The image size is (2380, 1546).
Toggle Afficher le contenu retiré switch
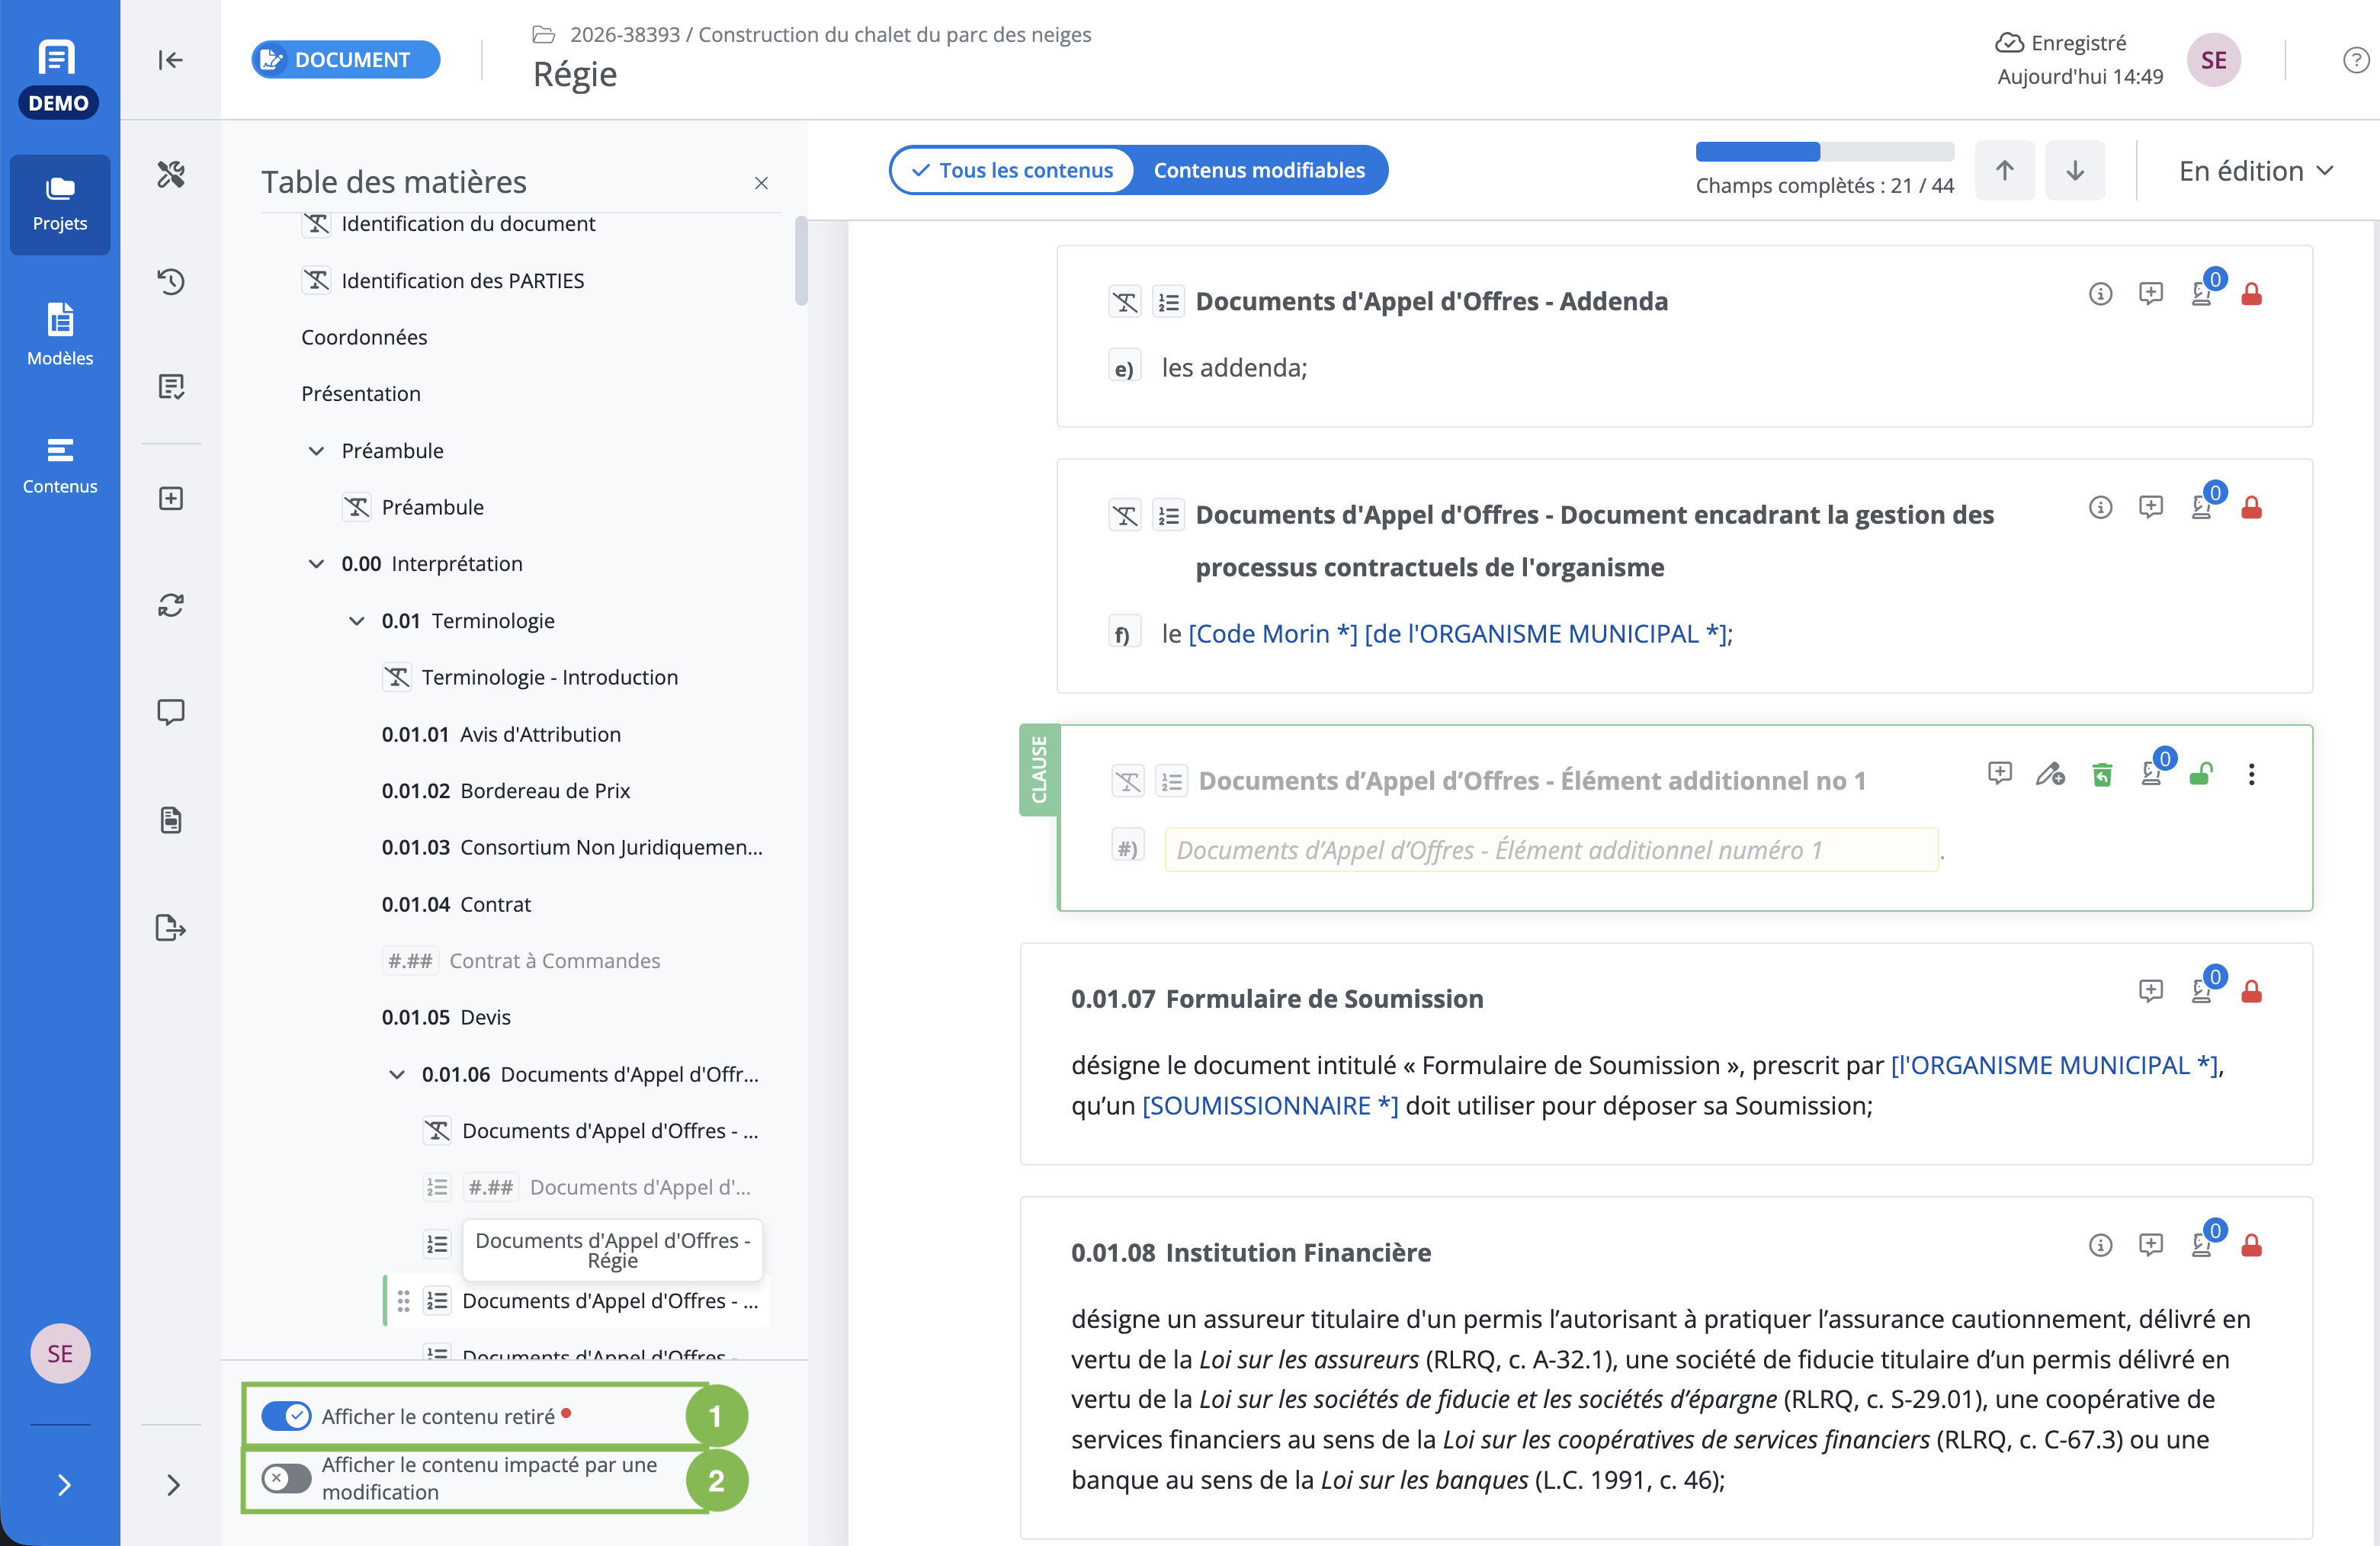(x=287, y=1415)
